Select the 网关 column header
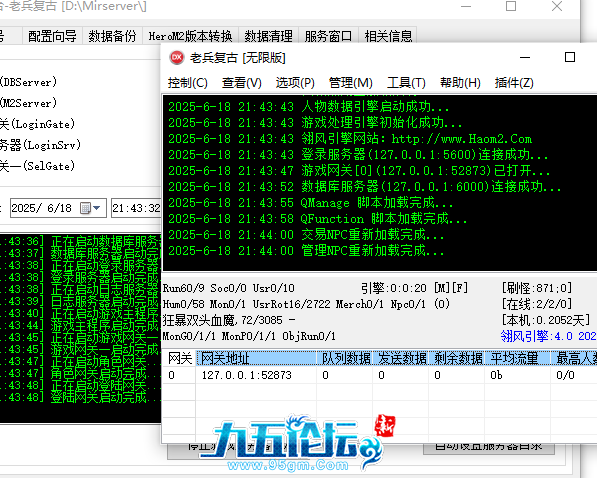 pyautogui.click(x=180, y=358)
